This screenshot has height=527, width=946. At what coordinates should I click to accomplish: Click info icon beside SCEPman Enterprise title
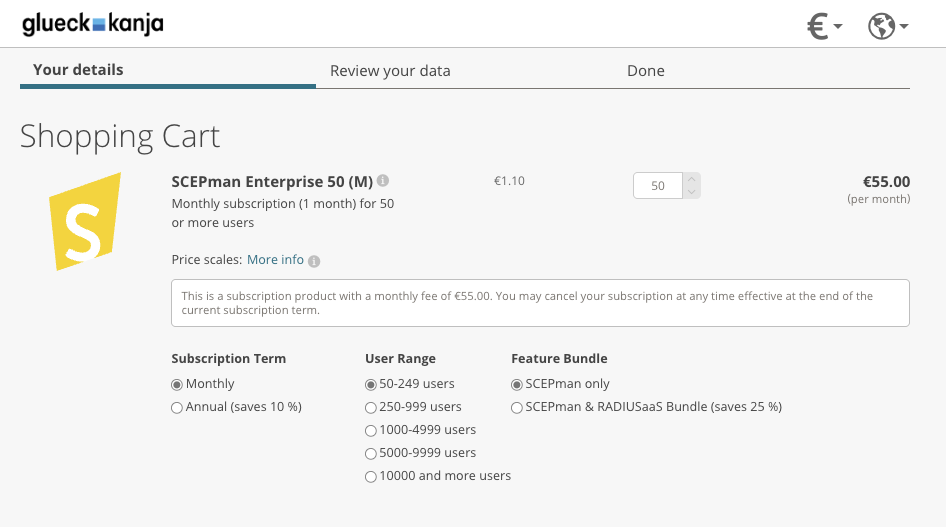pos(383,181)
